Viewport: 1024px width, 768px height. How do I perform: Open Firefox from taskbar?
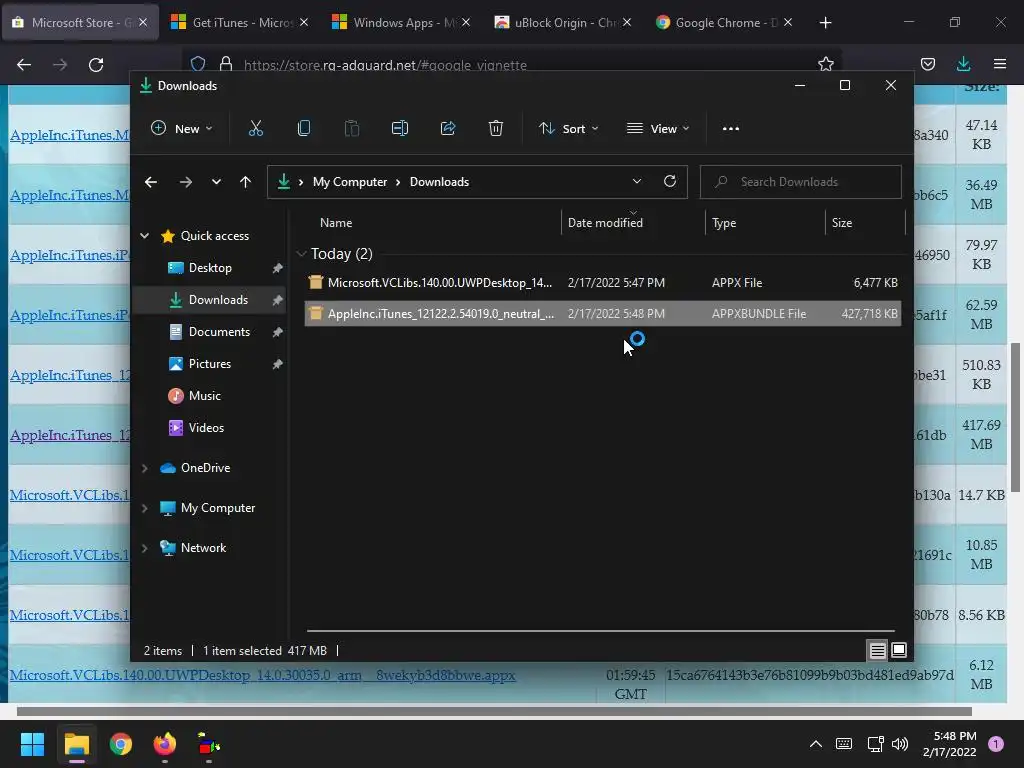click(165, 744)
